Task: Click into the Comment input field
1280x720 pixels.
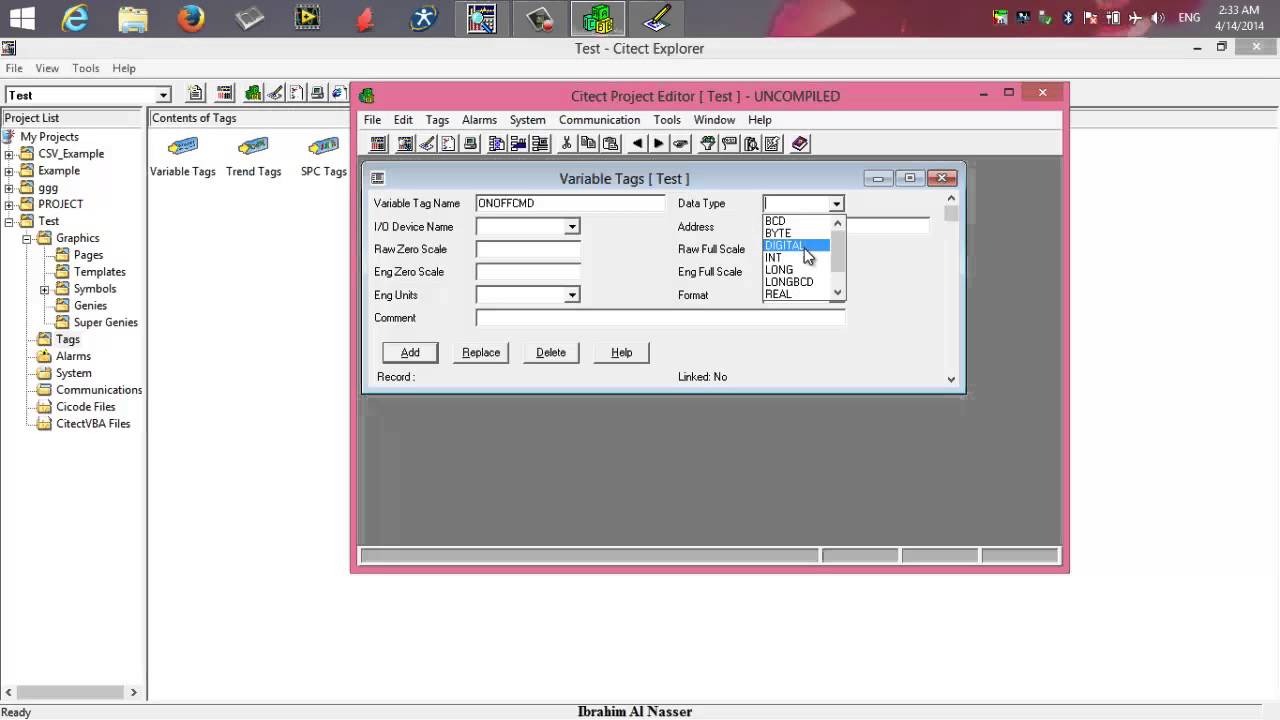Action: [x=660, y=318]
